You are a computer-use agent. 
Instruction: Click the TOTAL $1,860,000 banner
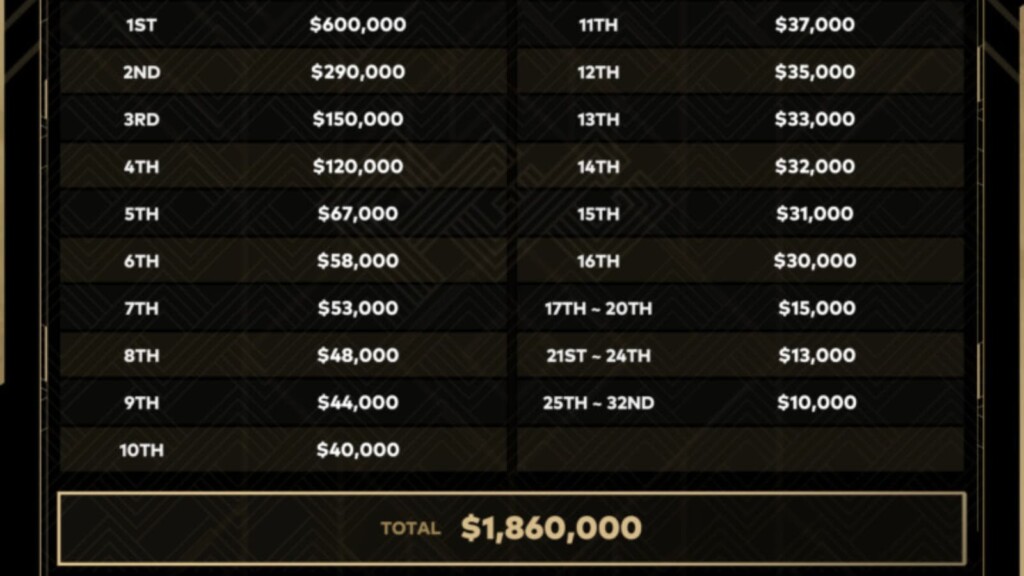(x=512, y=528)
